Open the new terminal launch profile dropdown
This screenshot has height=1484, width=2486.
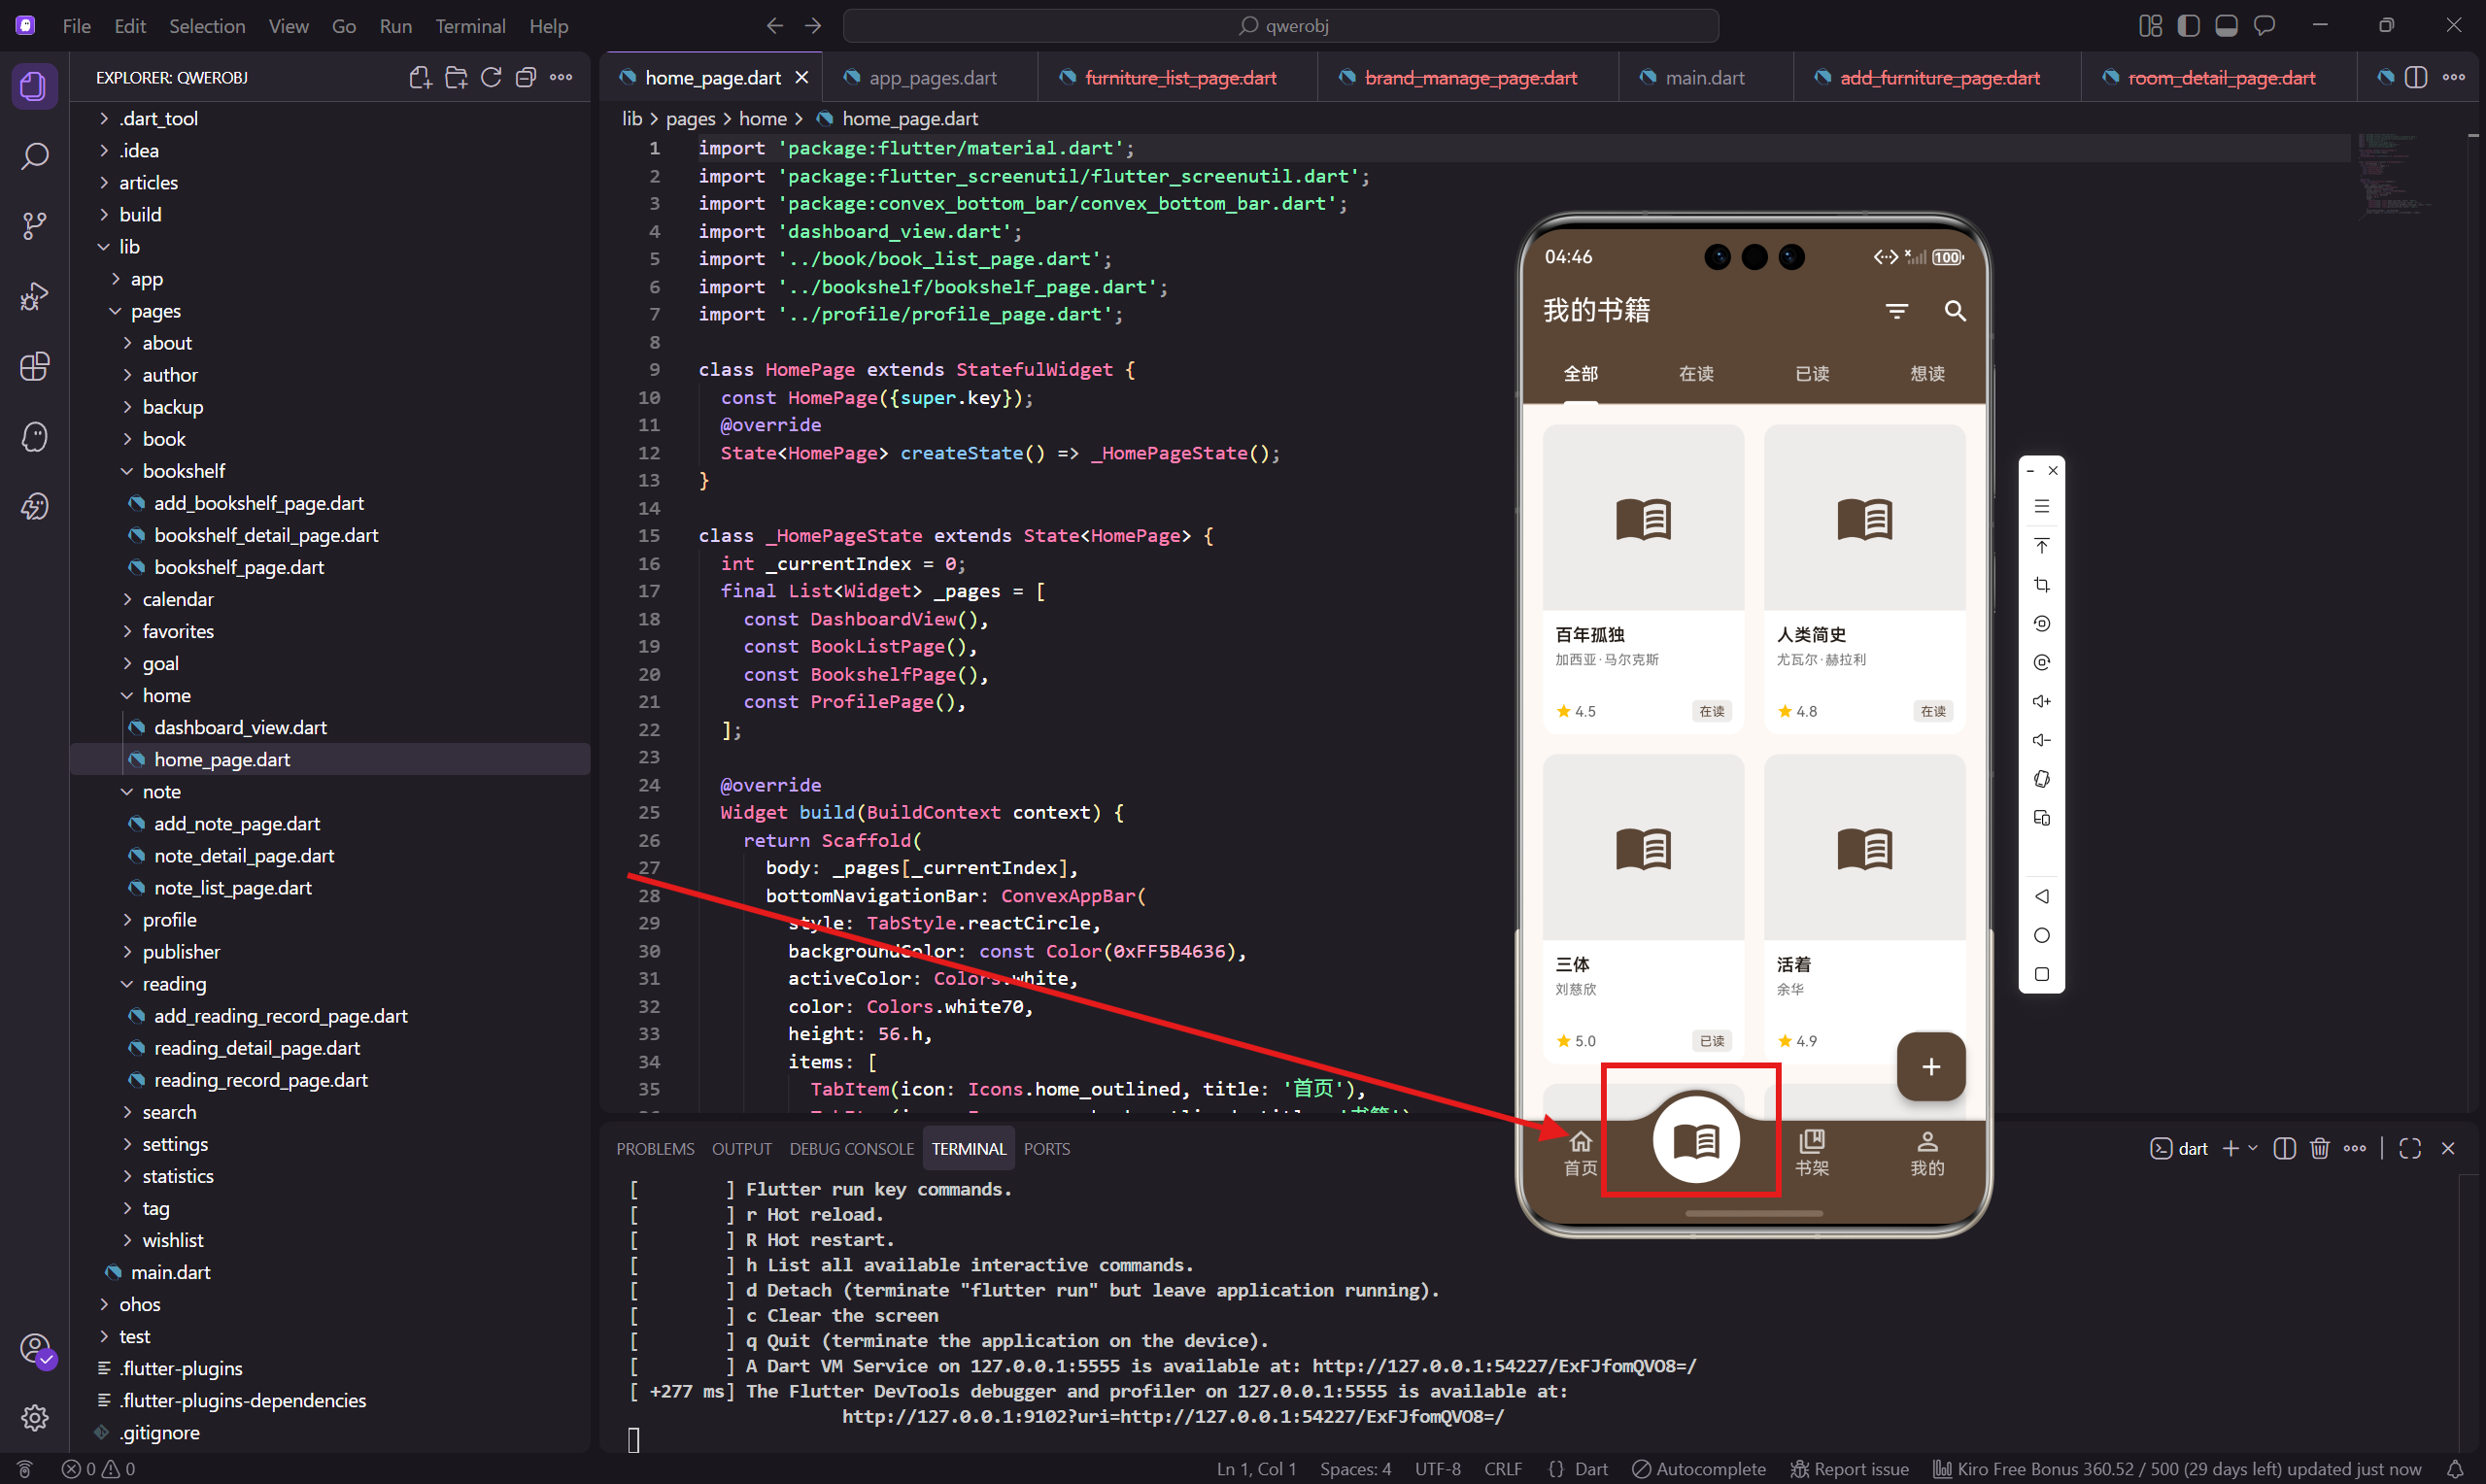[2253, 1148]
